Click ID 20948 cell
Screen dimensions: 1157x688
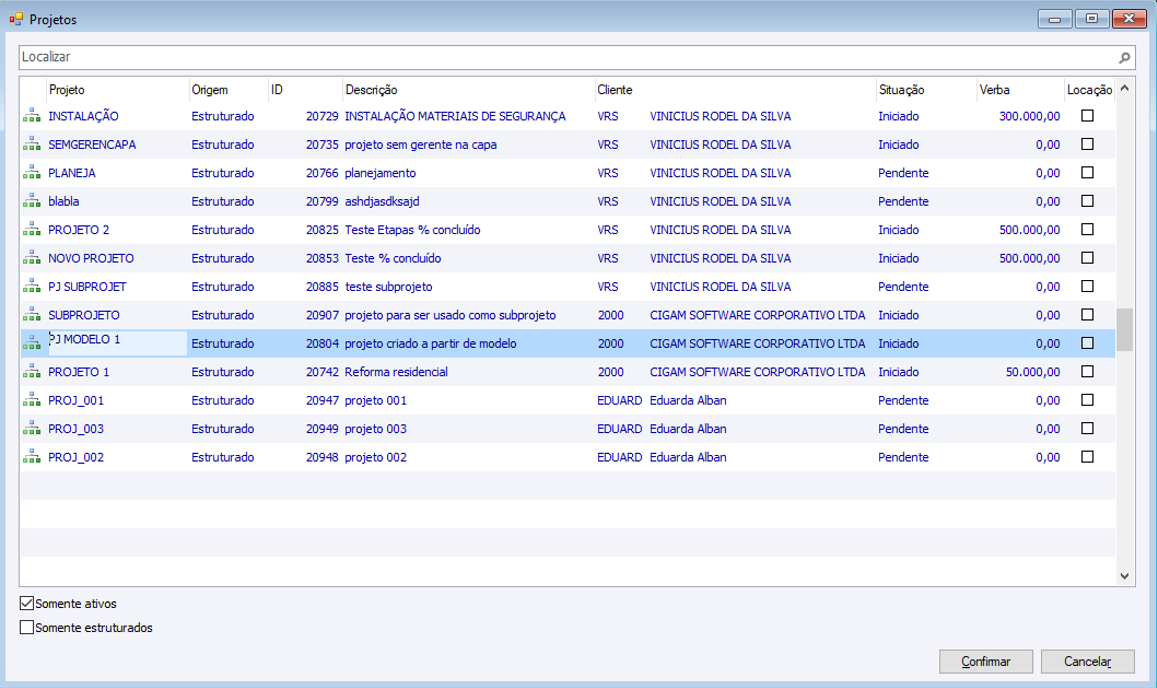click(322, 457)
